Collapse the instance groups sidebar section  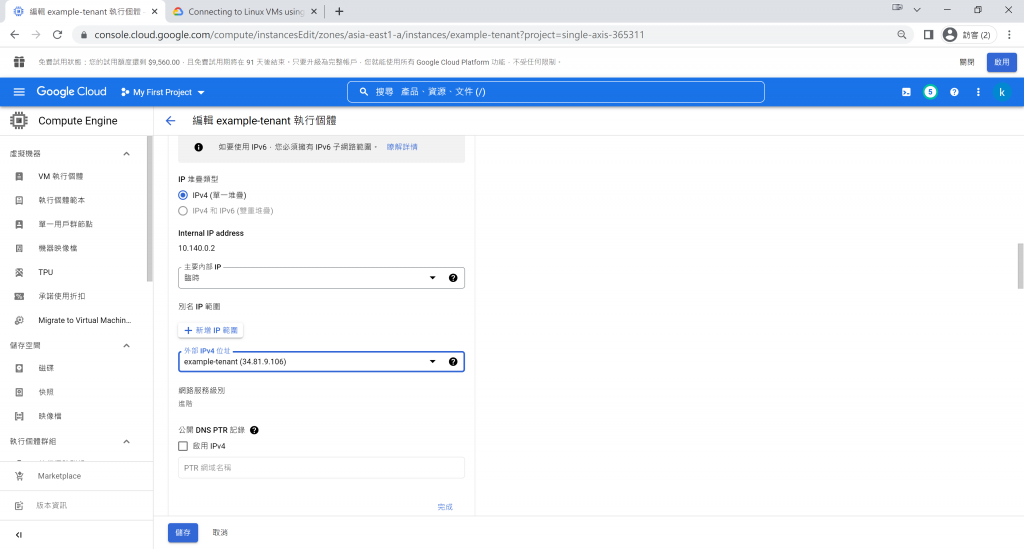(127, 441)
